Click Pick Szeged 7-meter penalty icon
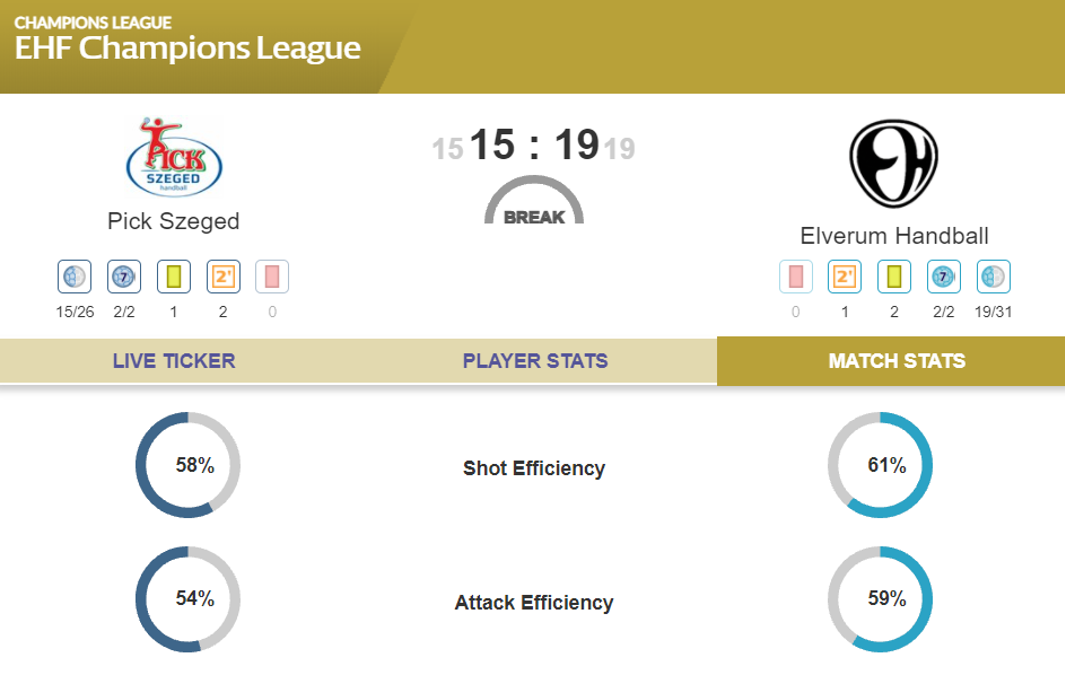The width and height of the screenshot is (1065, 675). point(124,276)
